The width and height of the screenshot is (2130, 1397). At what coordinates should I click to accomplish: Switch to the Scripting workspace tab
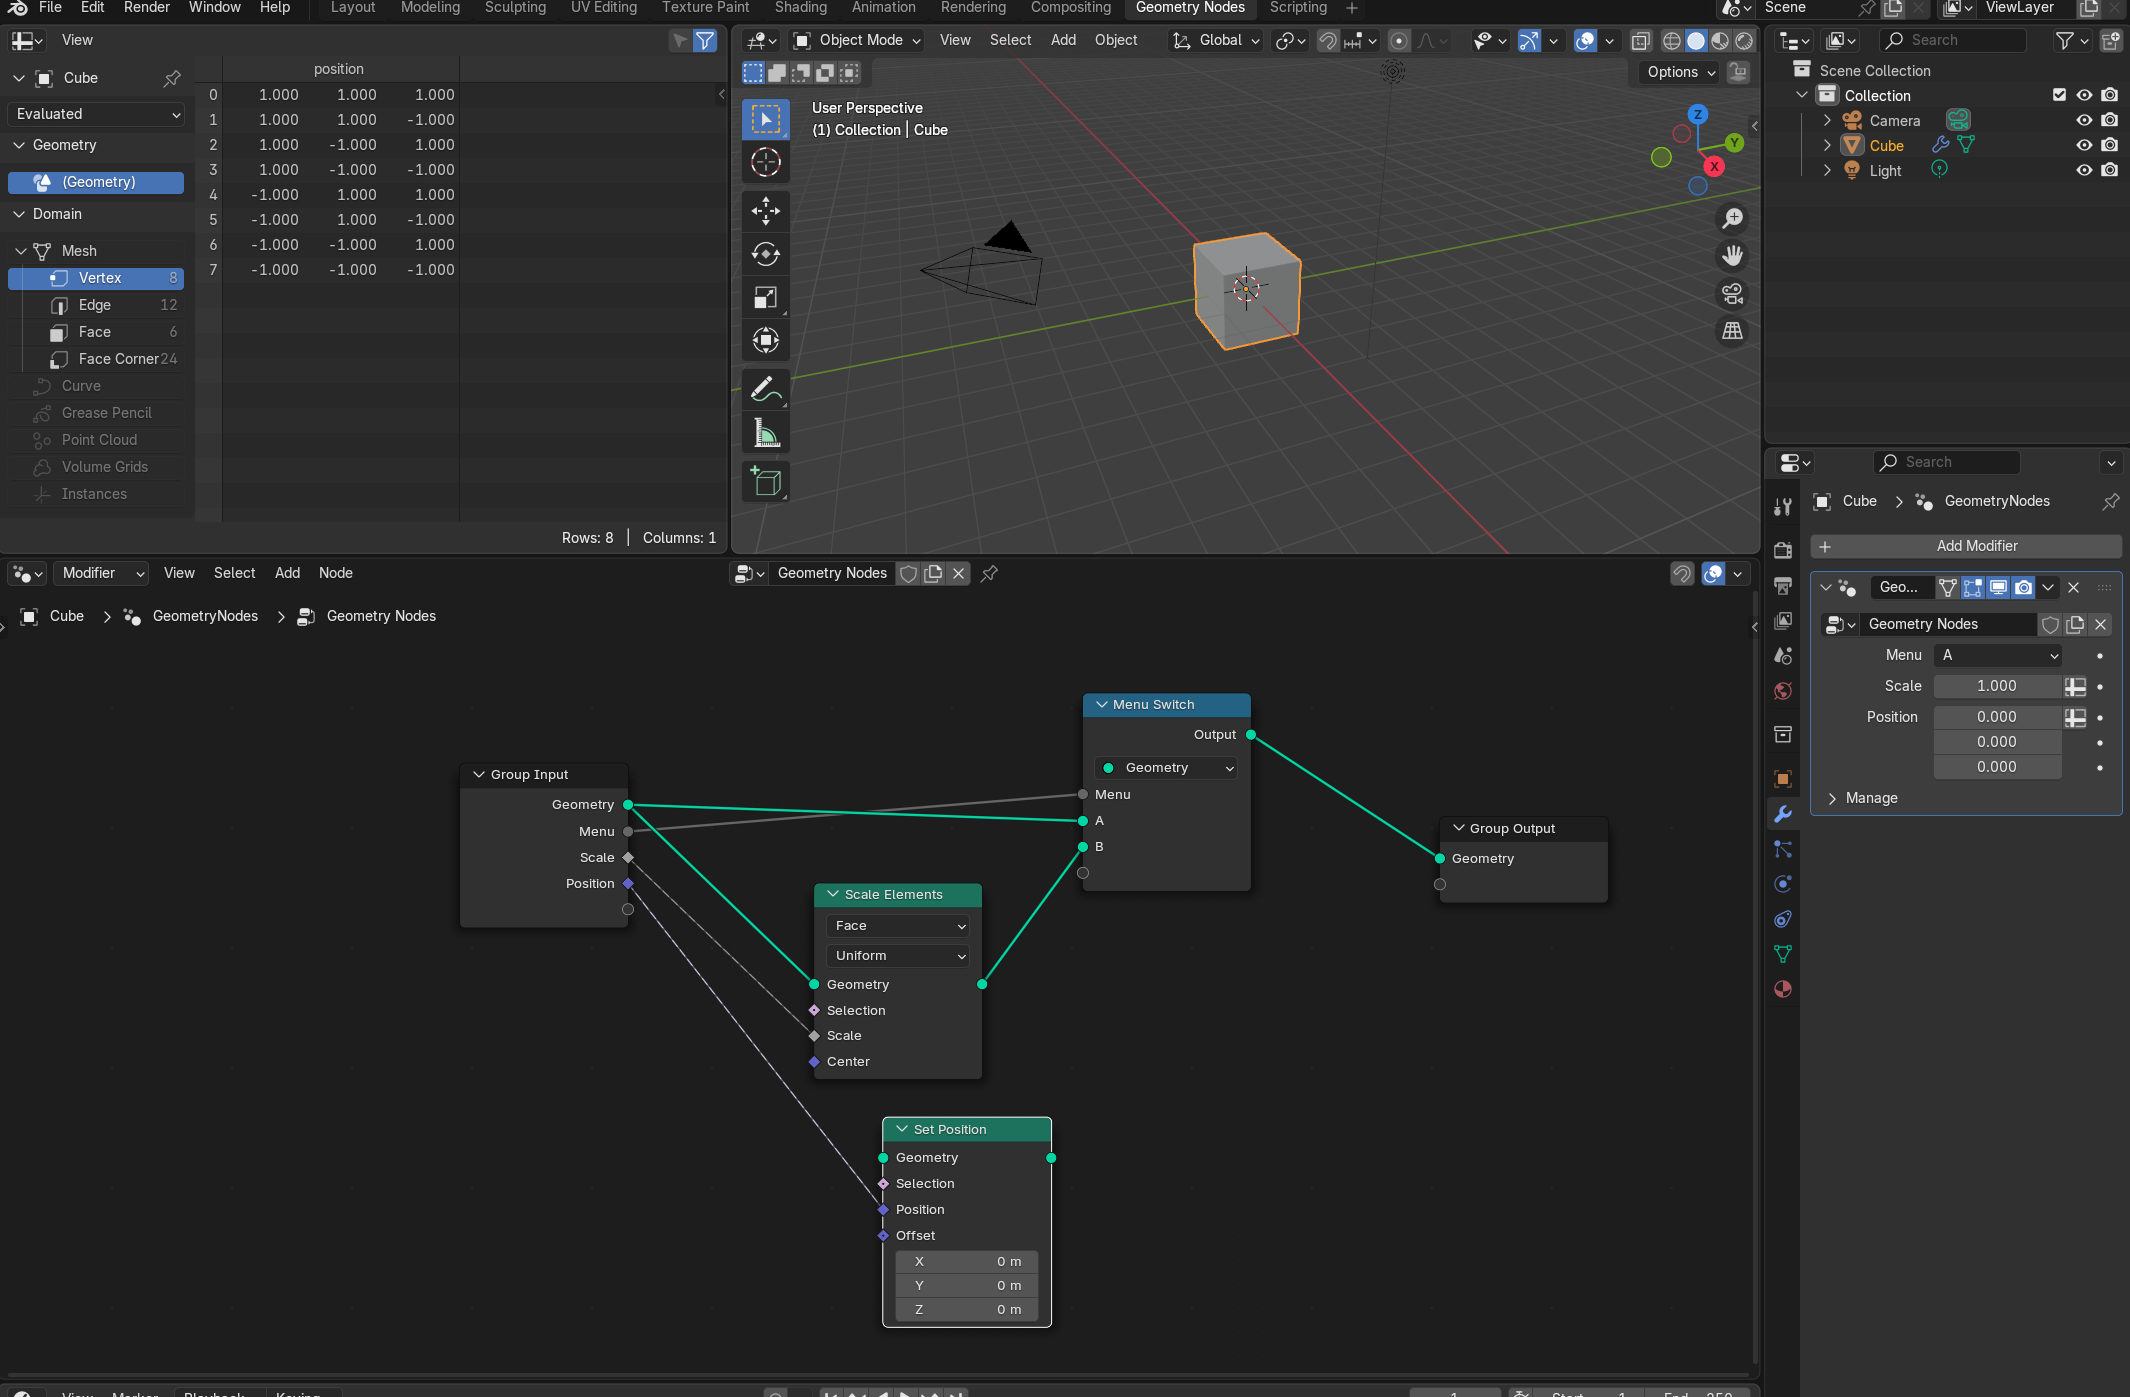[1298, 8]
